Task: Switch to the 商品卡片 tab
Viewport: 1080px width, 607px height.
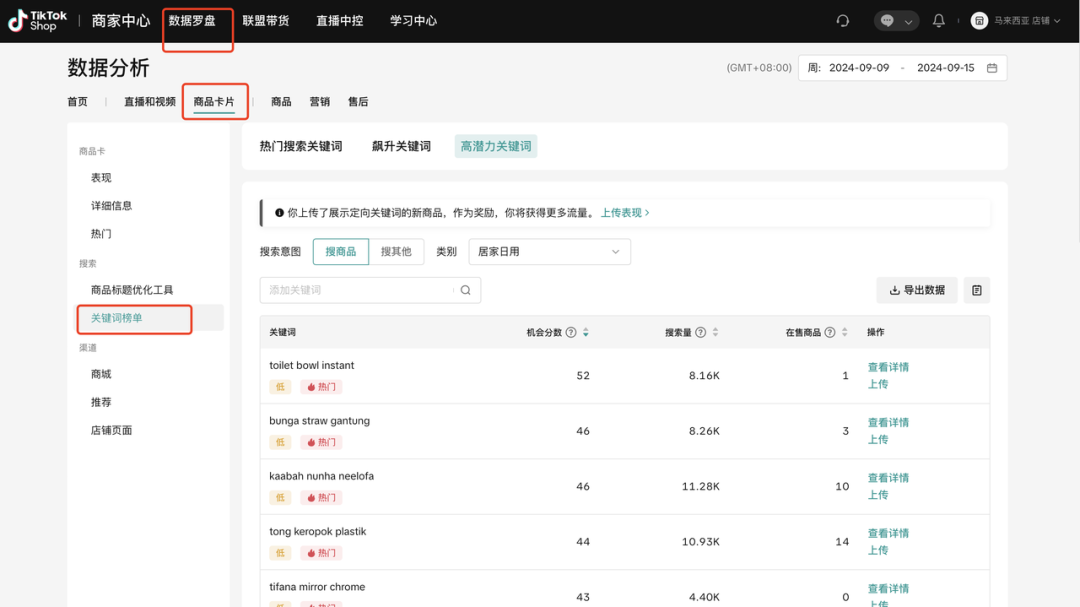Action: pyautogui.click(x=214, y=101)
